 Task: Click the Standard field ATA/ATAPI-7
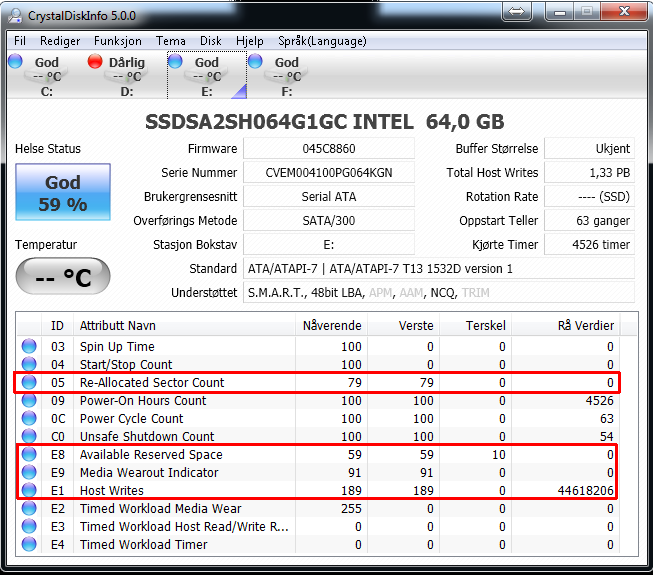[x=439, y=269]
